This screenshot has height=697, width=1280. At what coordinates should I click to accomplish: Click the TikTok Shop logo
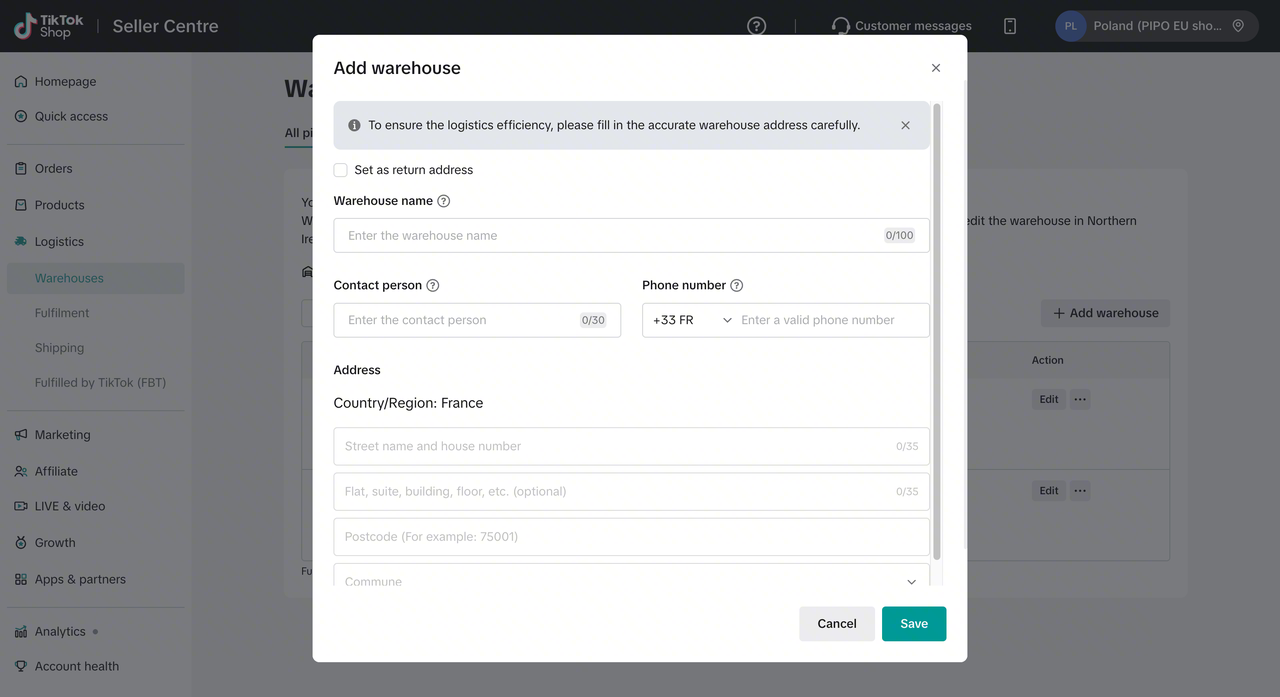pos(49,26)
